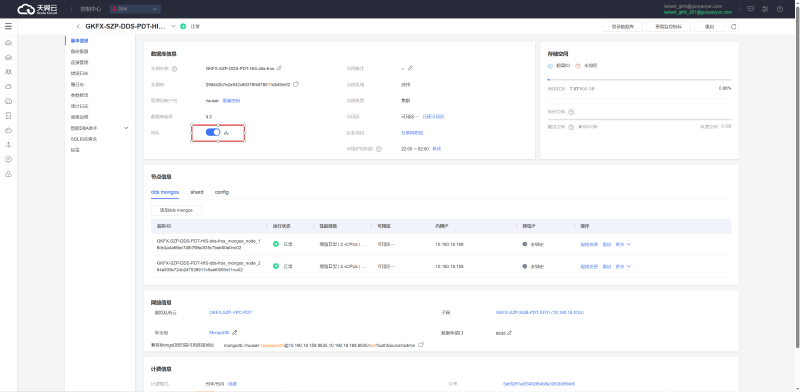800x392 pixels.
Task: Click the top 重启 instance button
Action: pos(709,27)
